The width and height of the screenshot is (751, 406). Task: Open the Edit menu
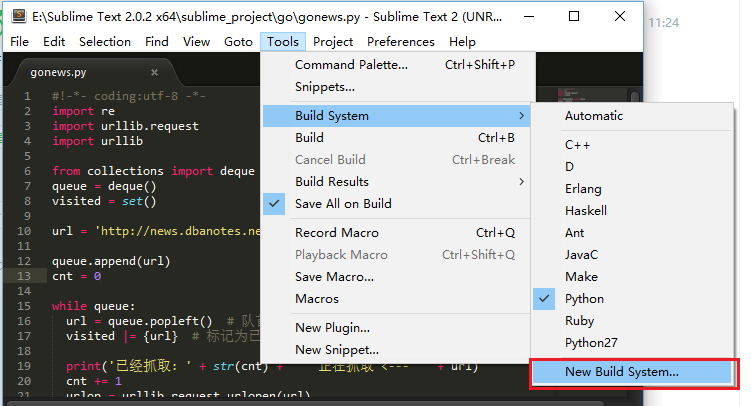point(54,42)
